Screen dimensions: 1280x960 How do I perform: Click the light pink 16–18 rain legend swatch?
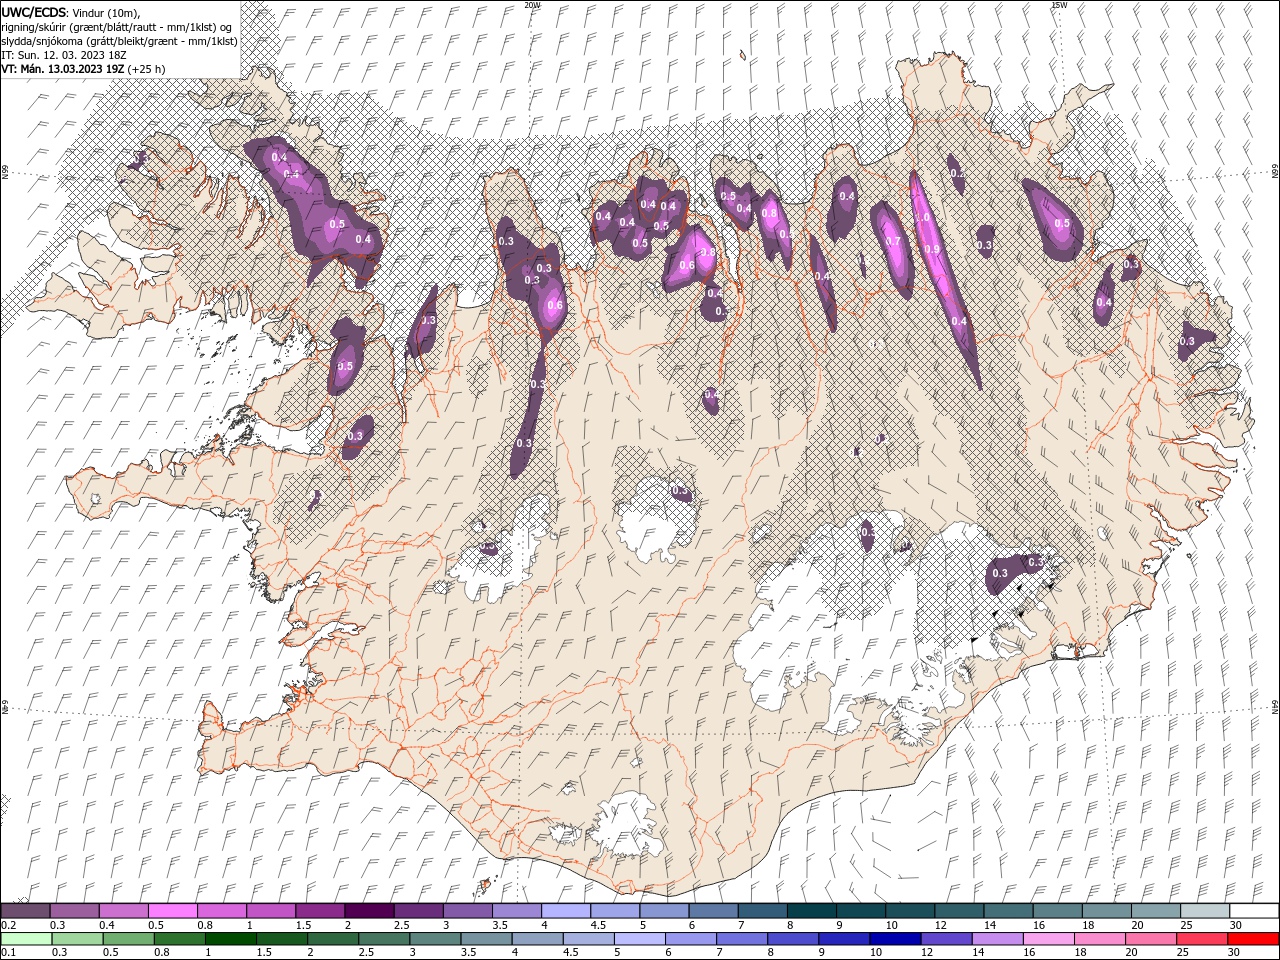point(1049,939)
